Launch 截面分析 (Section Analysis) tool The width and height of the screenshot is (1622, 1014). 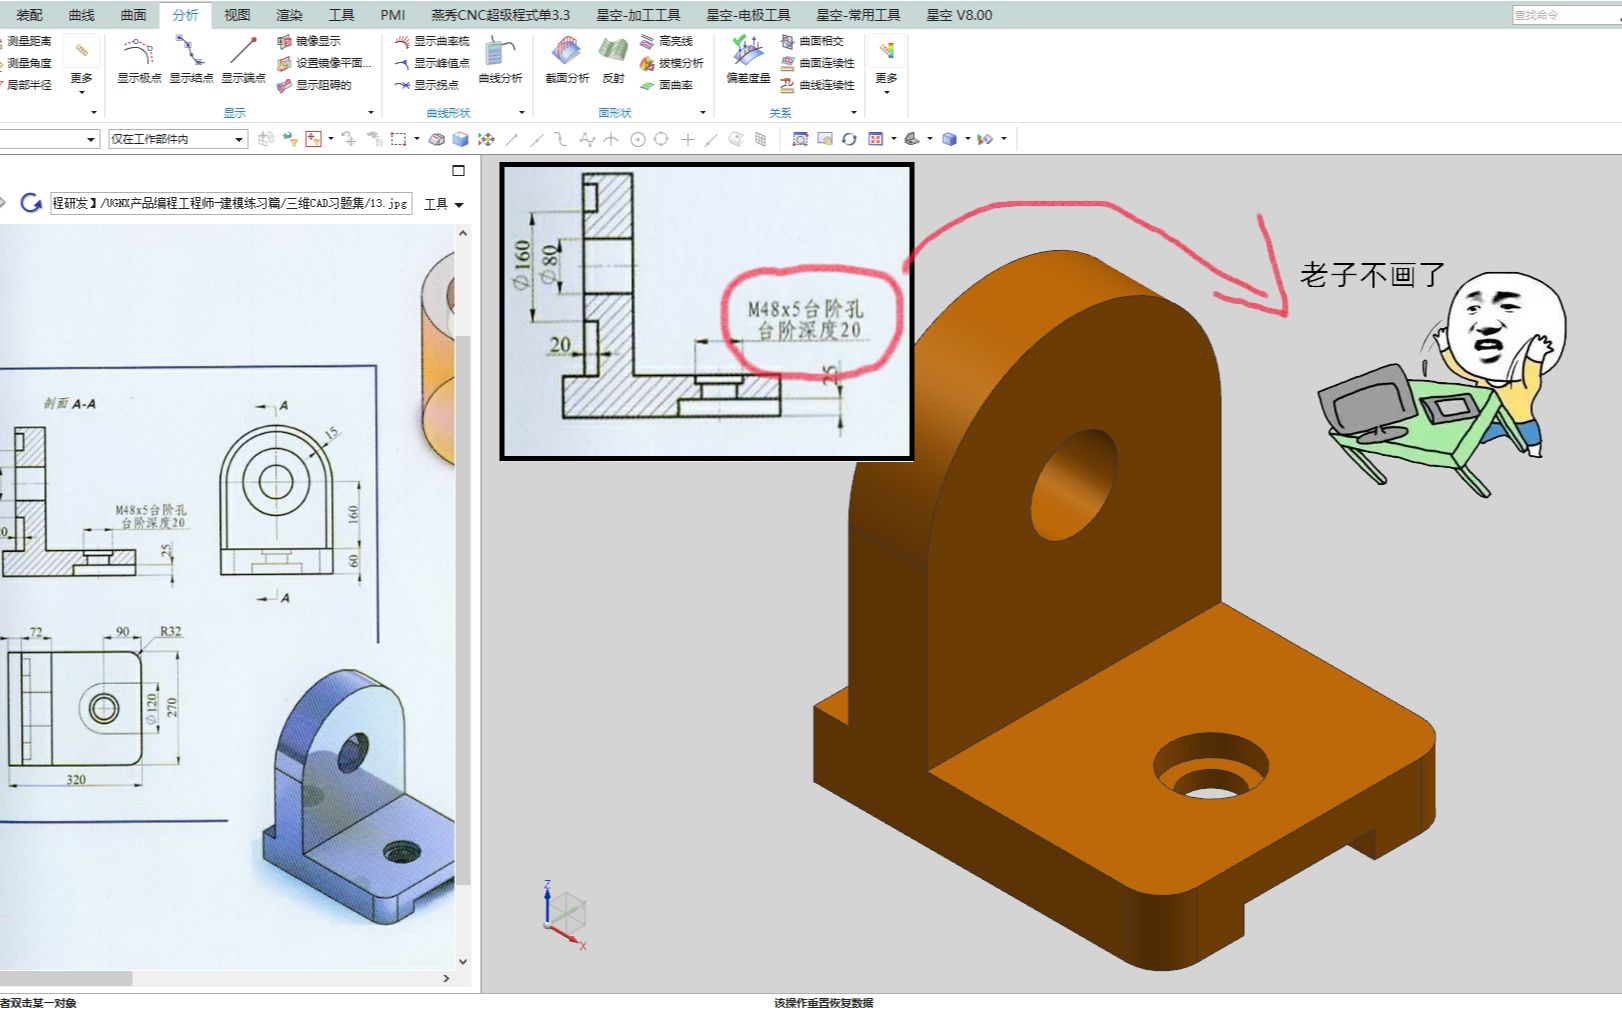[566, 58]
